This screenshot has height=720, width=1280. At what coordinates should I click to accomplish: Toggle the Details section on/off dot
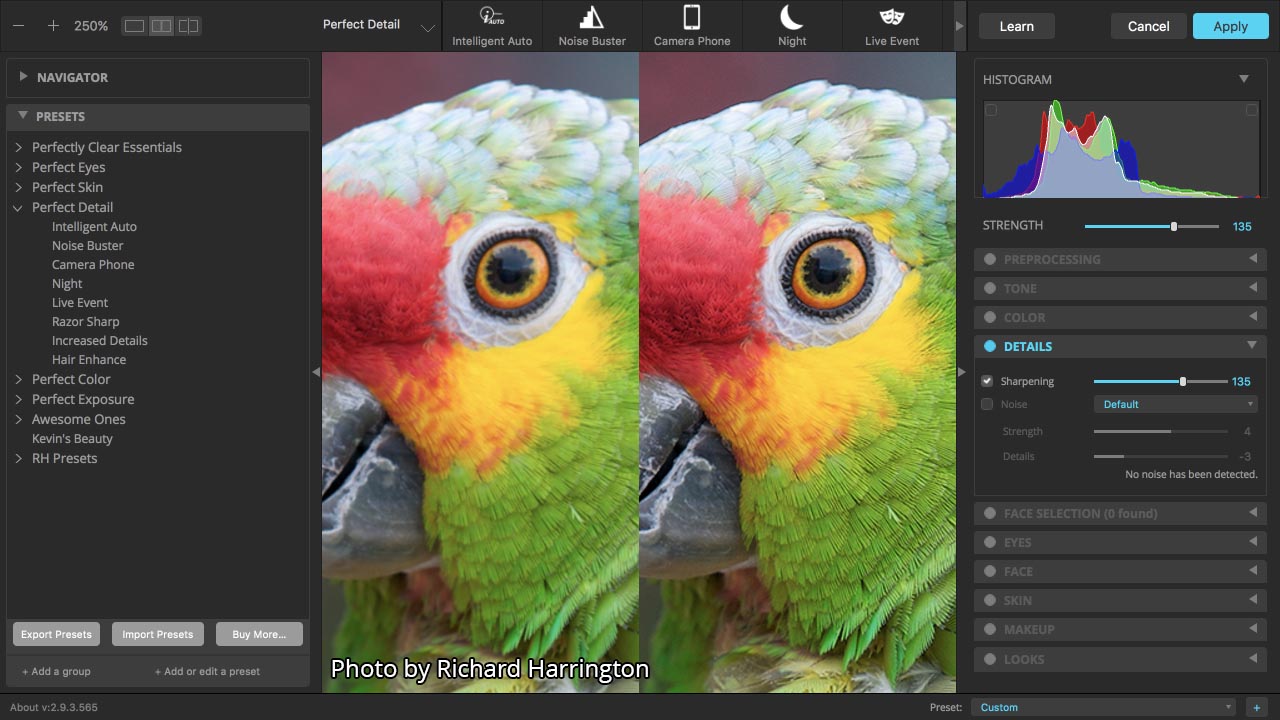(990, 346)
